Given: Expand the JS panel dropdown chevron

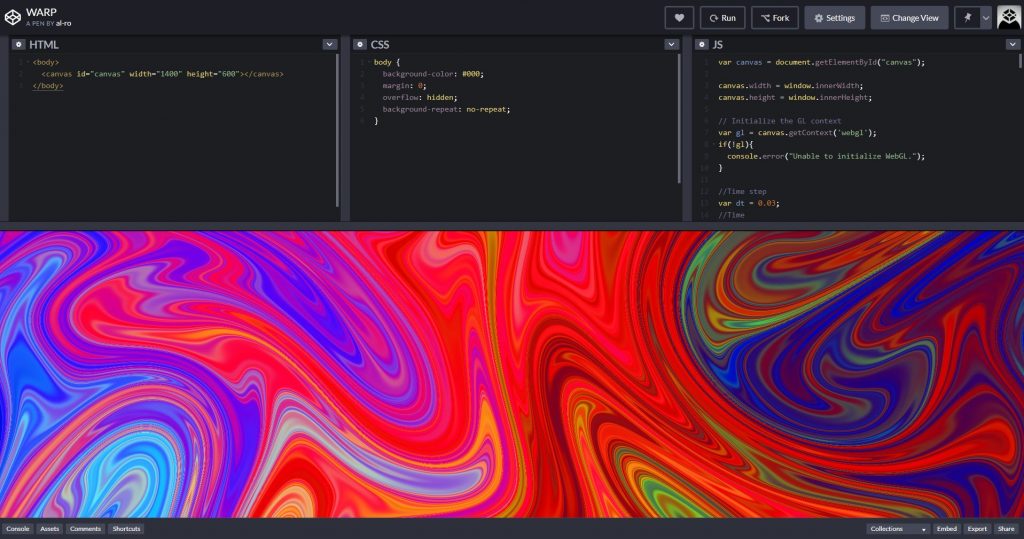Looking at the screenshot, I should pos(1012,44).
